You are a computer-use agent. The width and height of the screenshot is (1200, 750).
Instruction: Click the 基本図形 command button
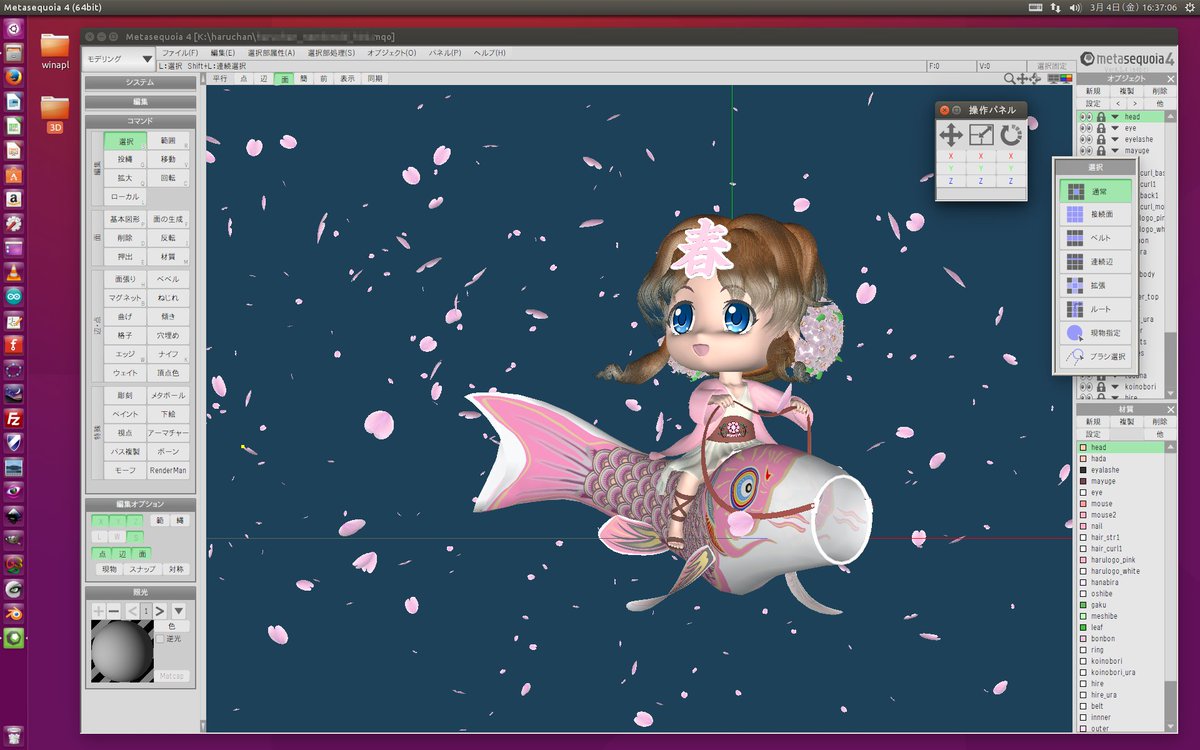tap(125, 219)
